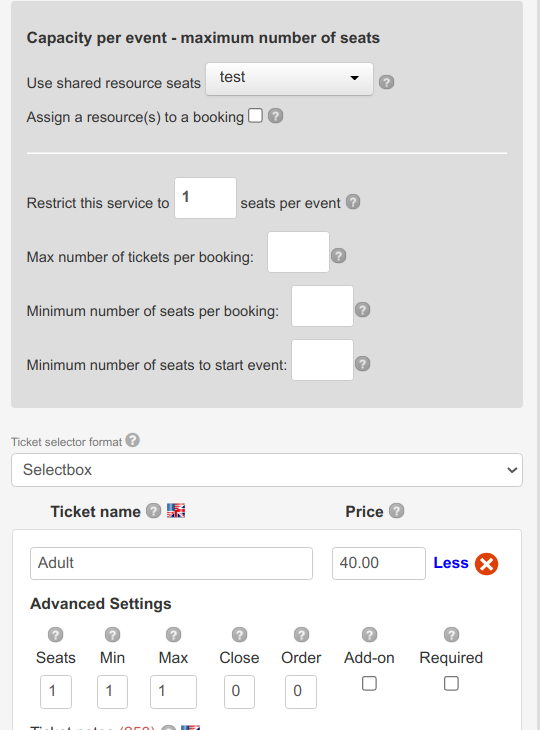
Task: Click help icon next to seats per event
Action: (353, 202)
